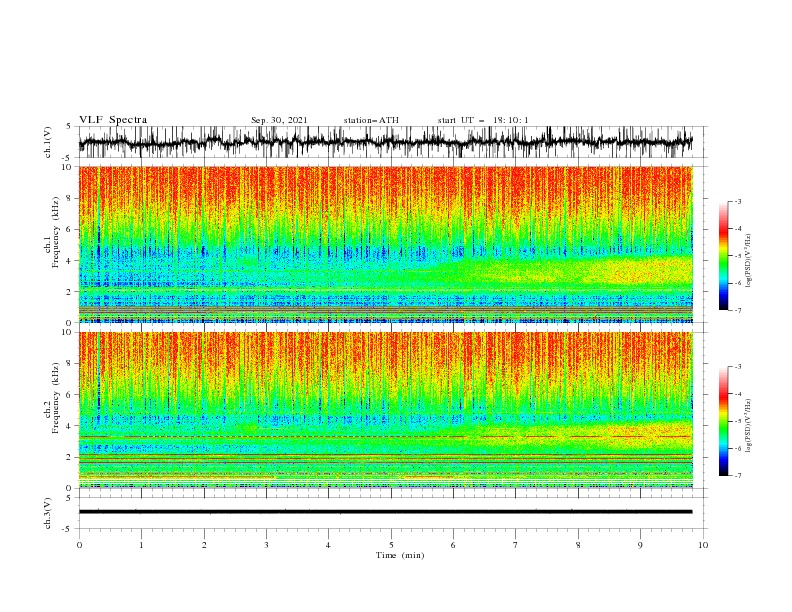
Task: Select the "start UT = 18:10:1" header text
Action: point(483,120)
